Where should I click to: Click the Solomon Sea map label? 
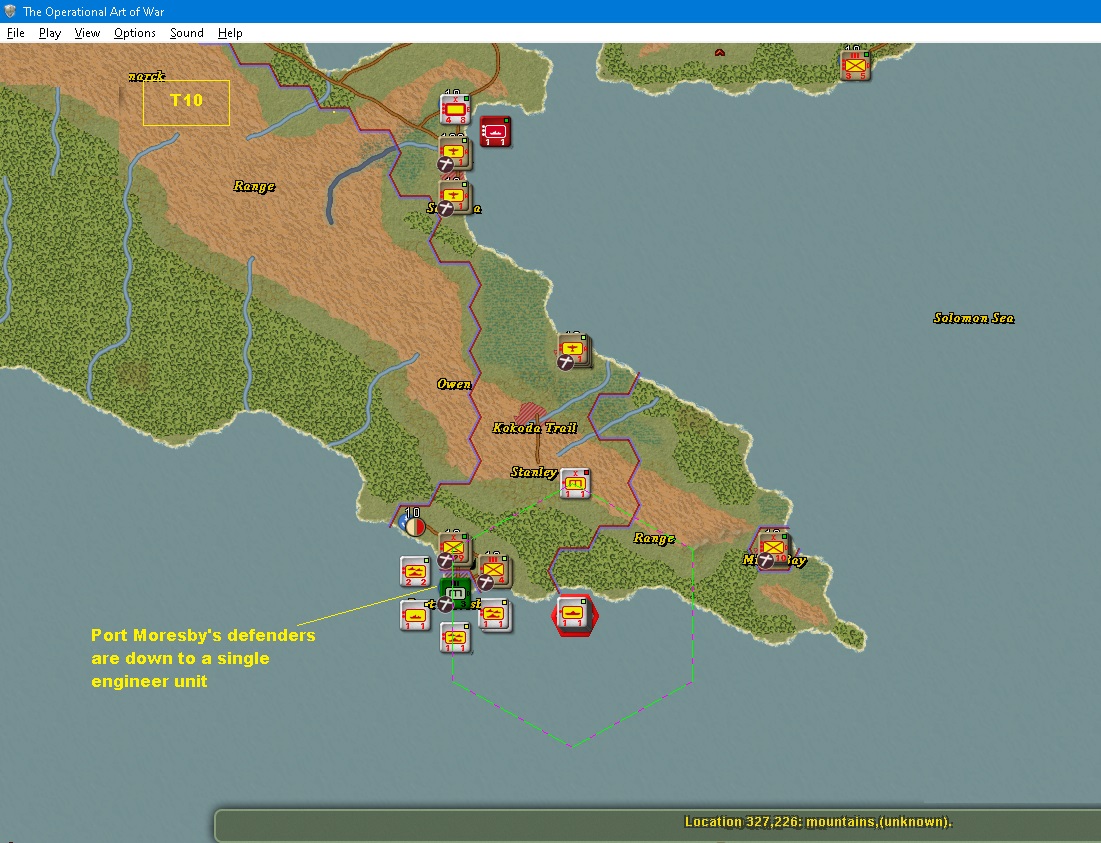coord(974,318)
